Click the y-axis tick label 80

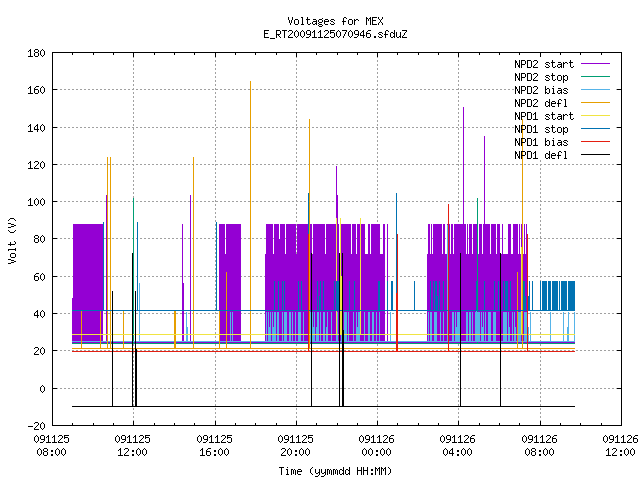pos(39,239)
